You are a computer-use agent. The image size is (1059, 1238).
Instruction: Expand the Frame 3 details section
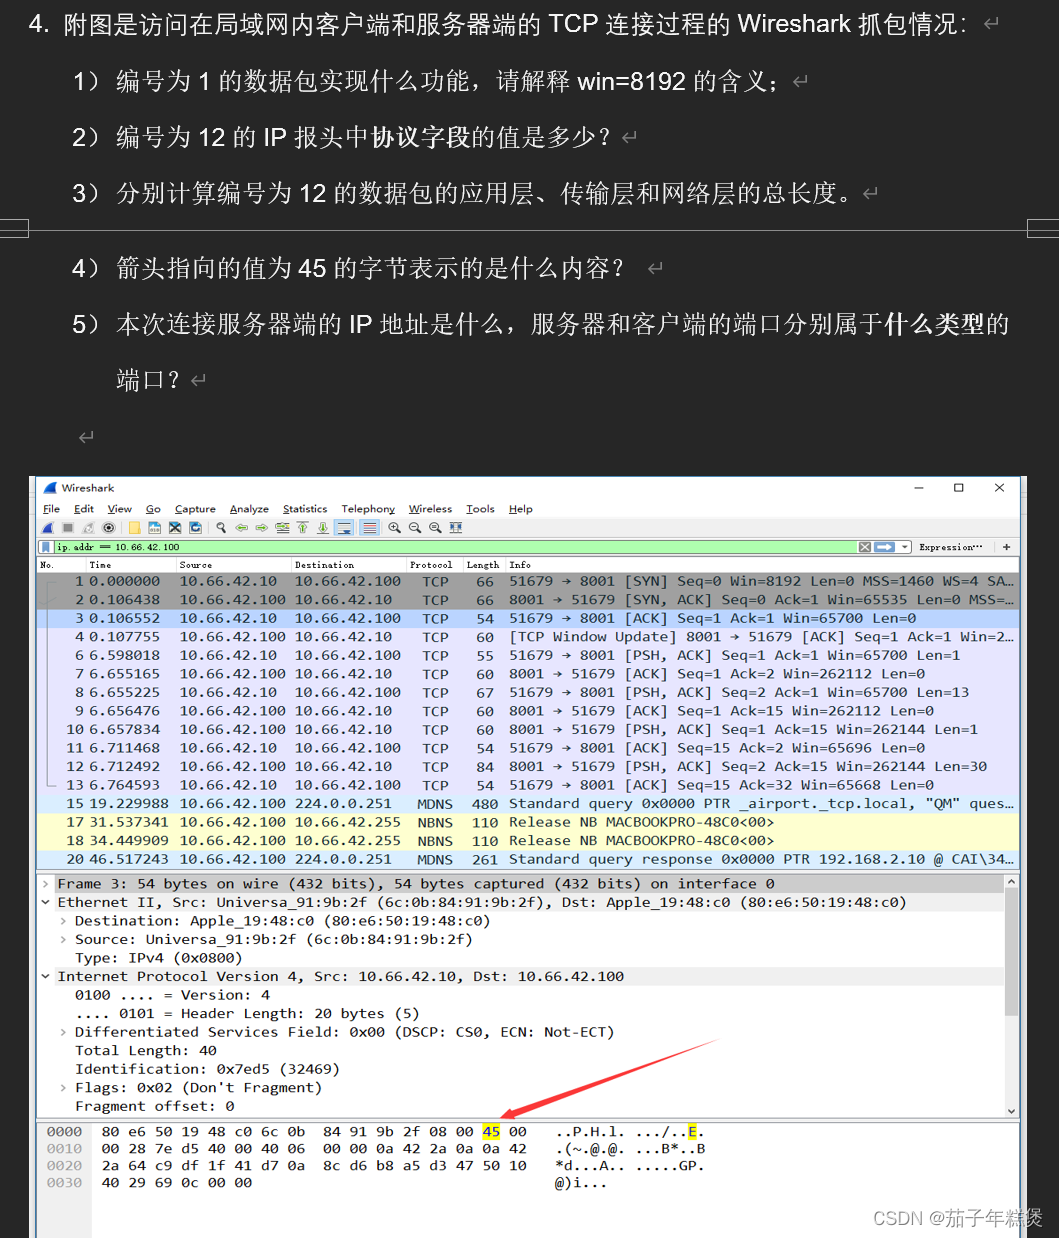46,883
